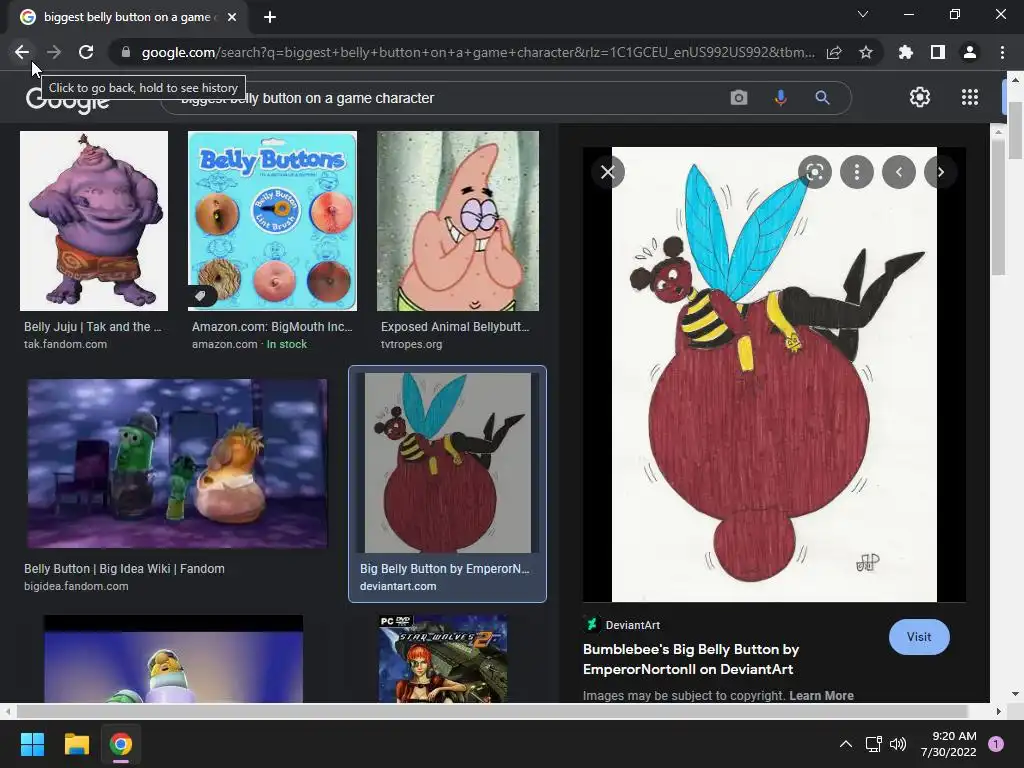The width and height of the screenshot is (1024, 768).
Task: Click the large bumblebee preview image
Action: click(x=774, y=374)
